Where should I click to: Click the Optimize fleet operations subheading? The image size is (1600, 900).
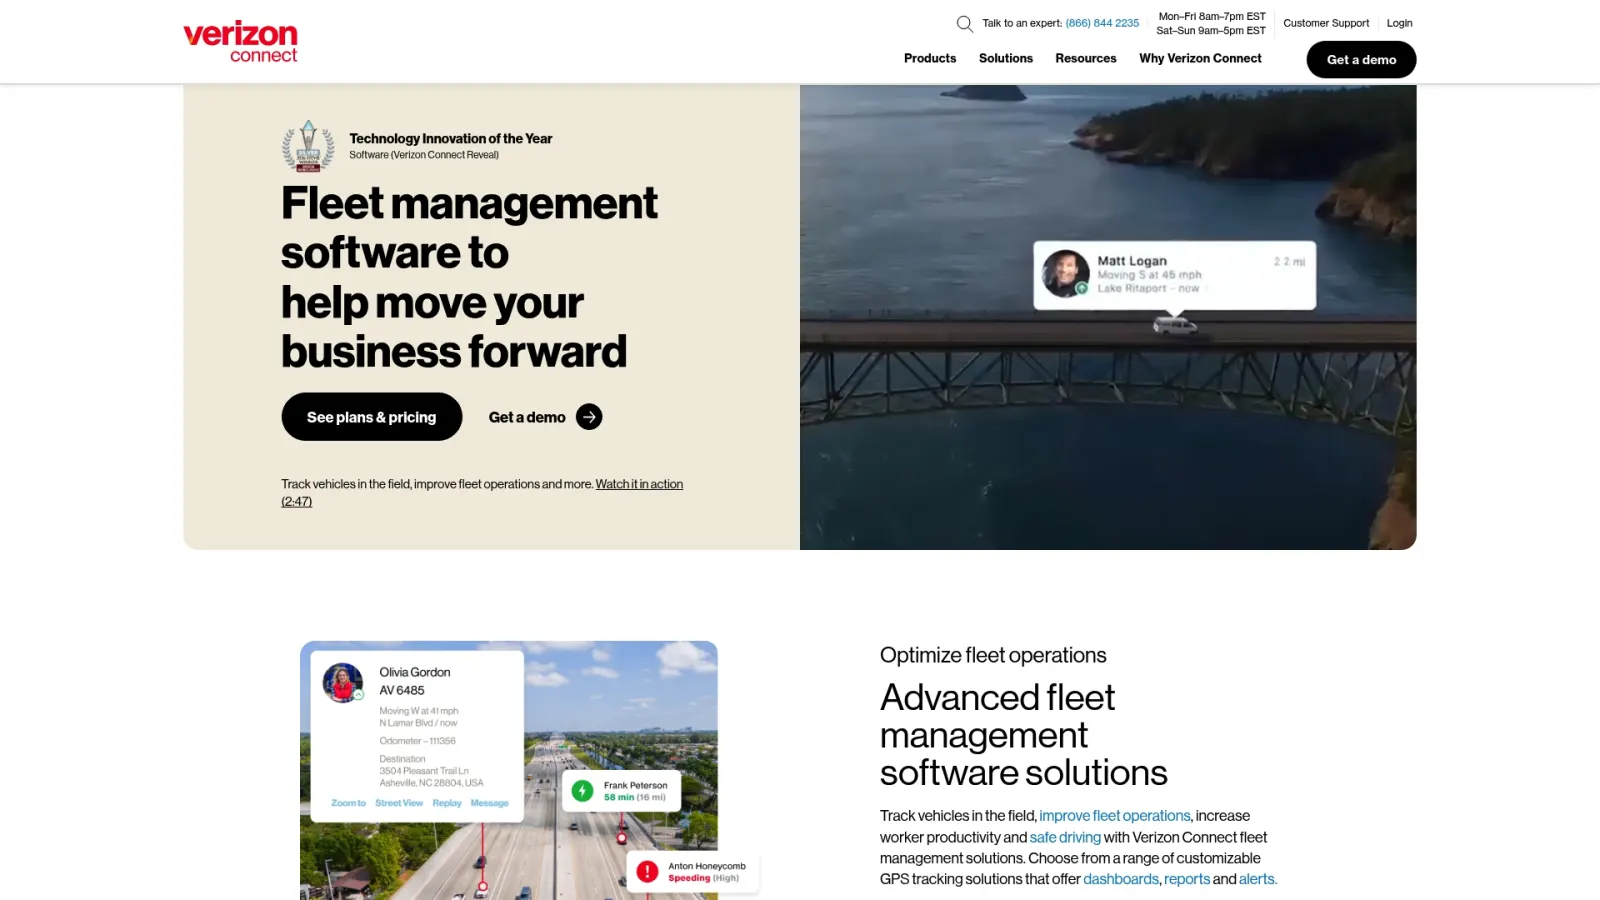[993, 655]
